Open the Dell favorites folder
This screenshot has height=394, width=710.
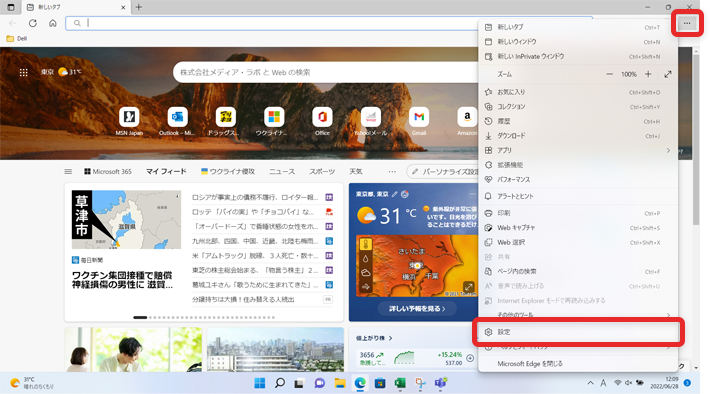17,38
